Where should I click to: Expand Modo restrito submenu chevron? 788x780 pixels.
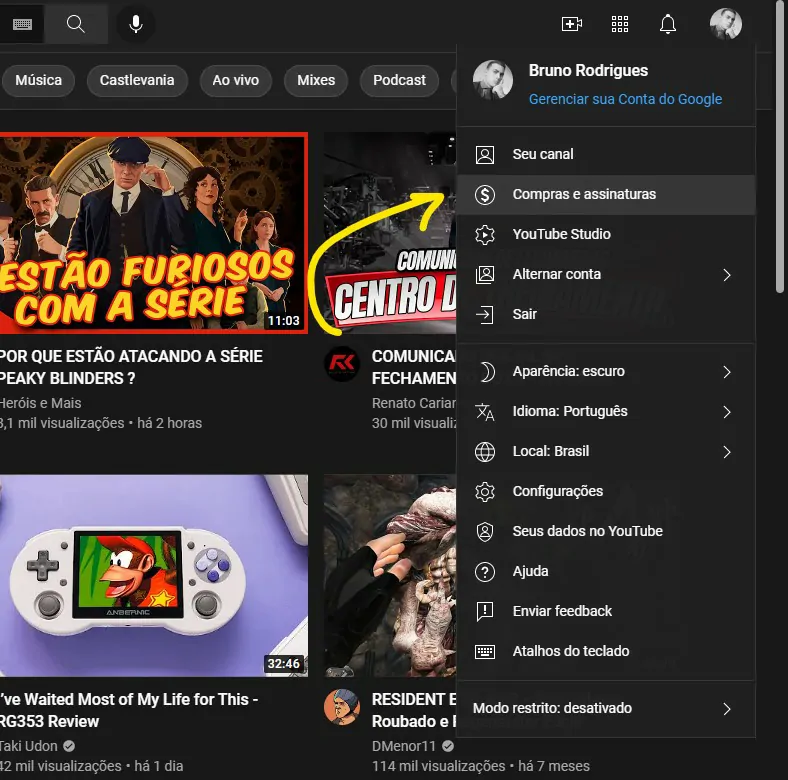727,709
